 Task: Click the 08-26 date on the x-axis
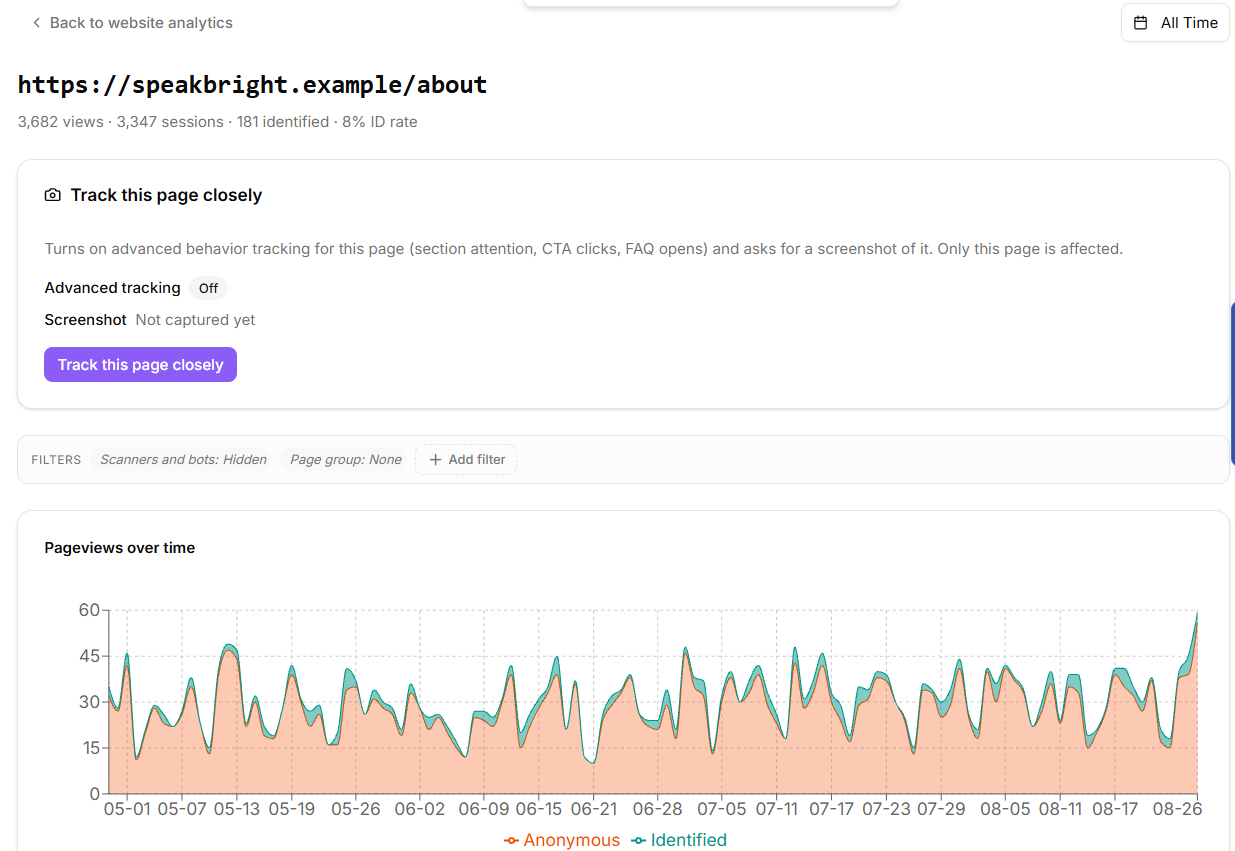point(1176,808)
